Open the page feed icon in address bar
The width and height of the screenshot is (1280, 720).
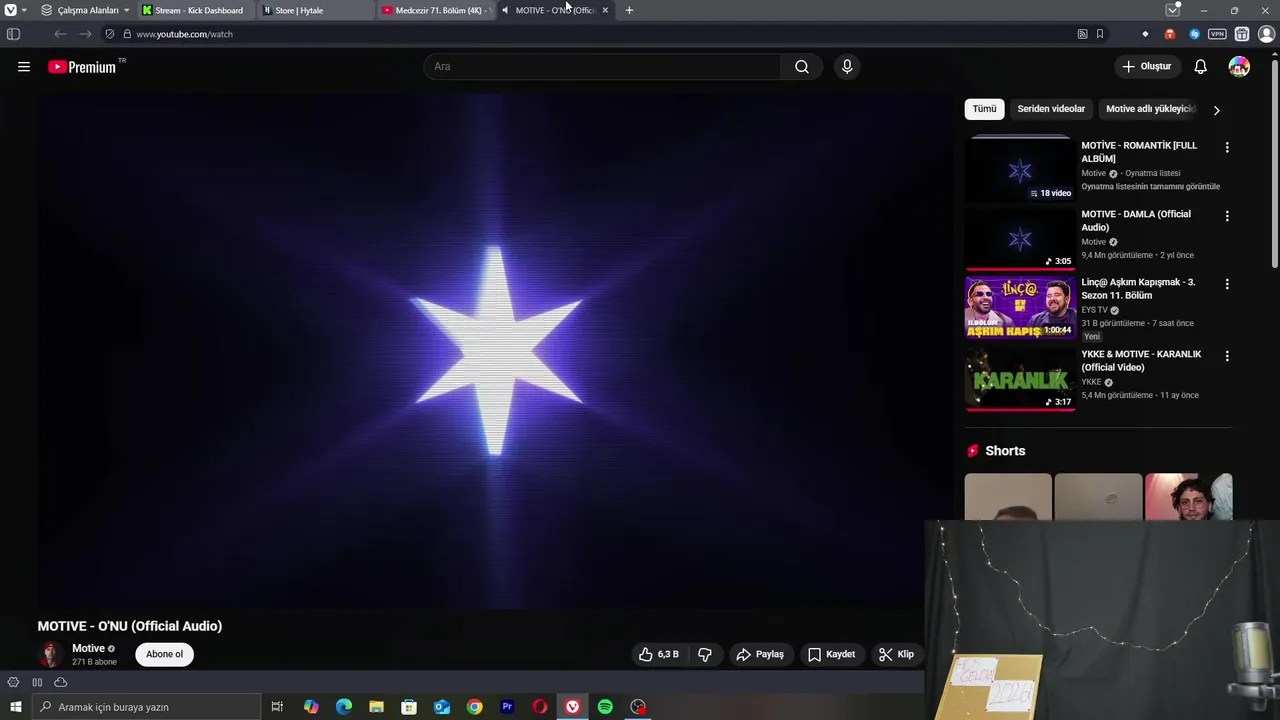pos(1082,34)
